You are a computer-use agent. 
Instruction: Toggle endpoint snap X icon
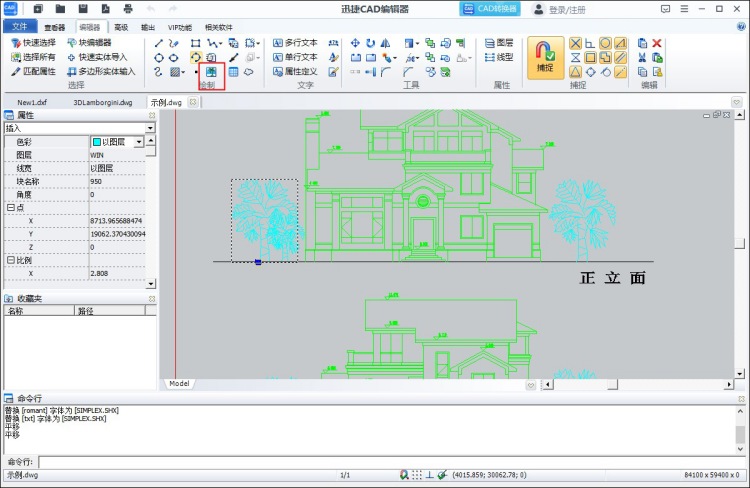click(x=575, y=44)
